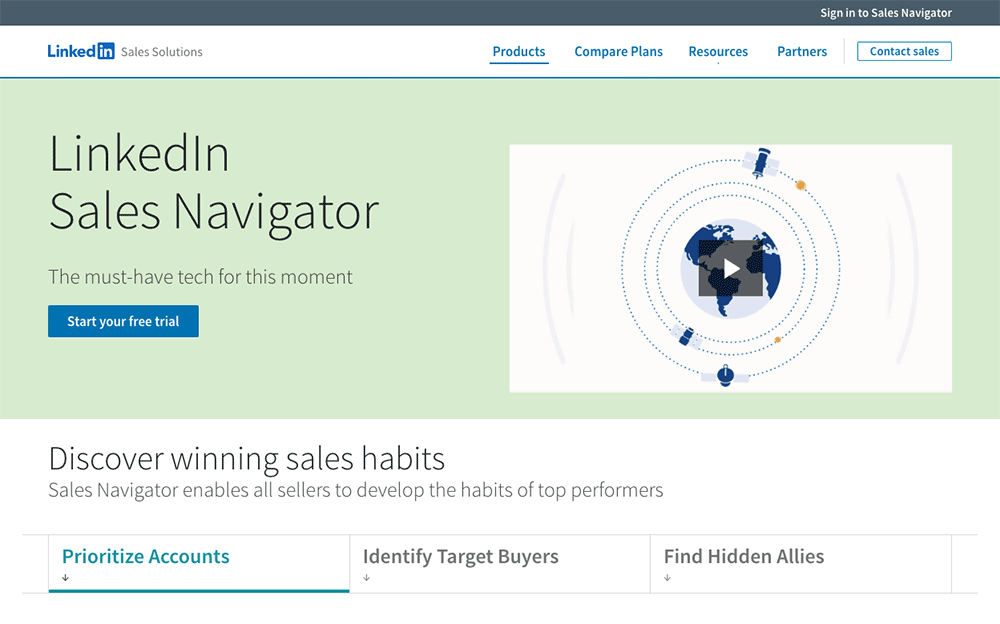Open the Products menu

point(519,52)
